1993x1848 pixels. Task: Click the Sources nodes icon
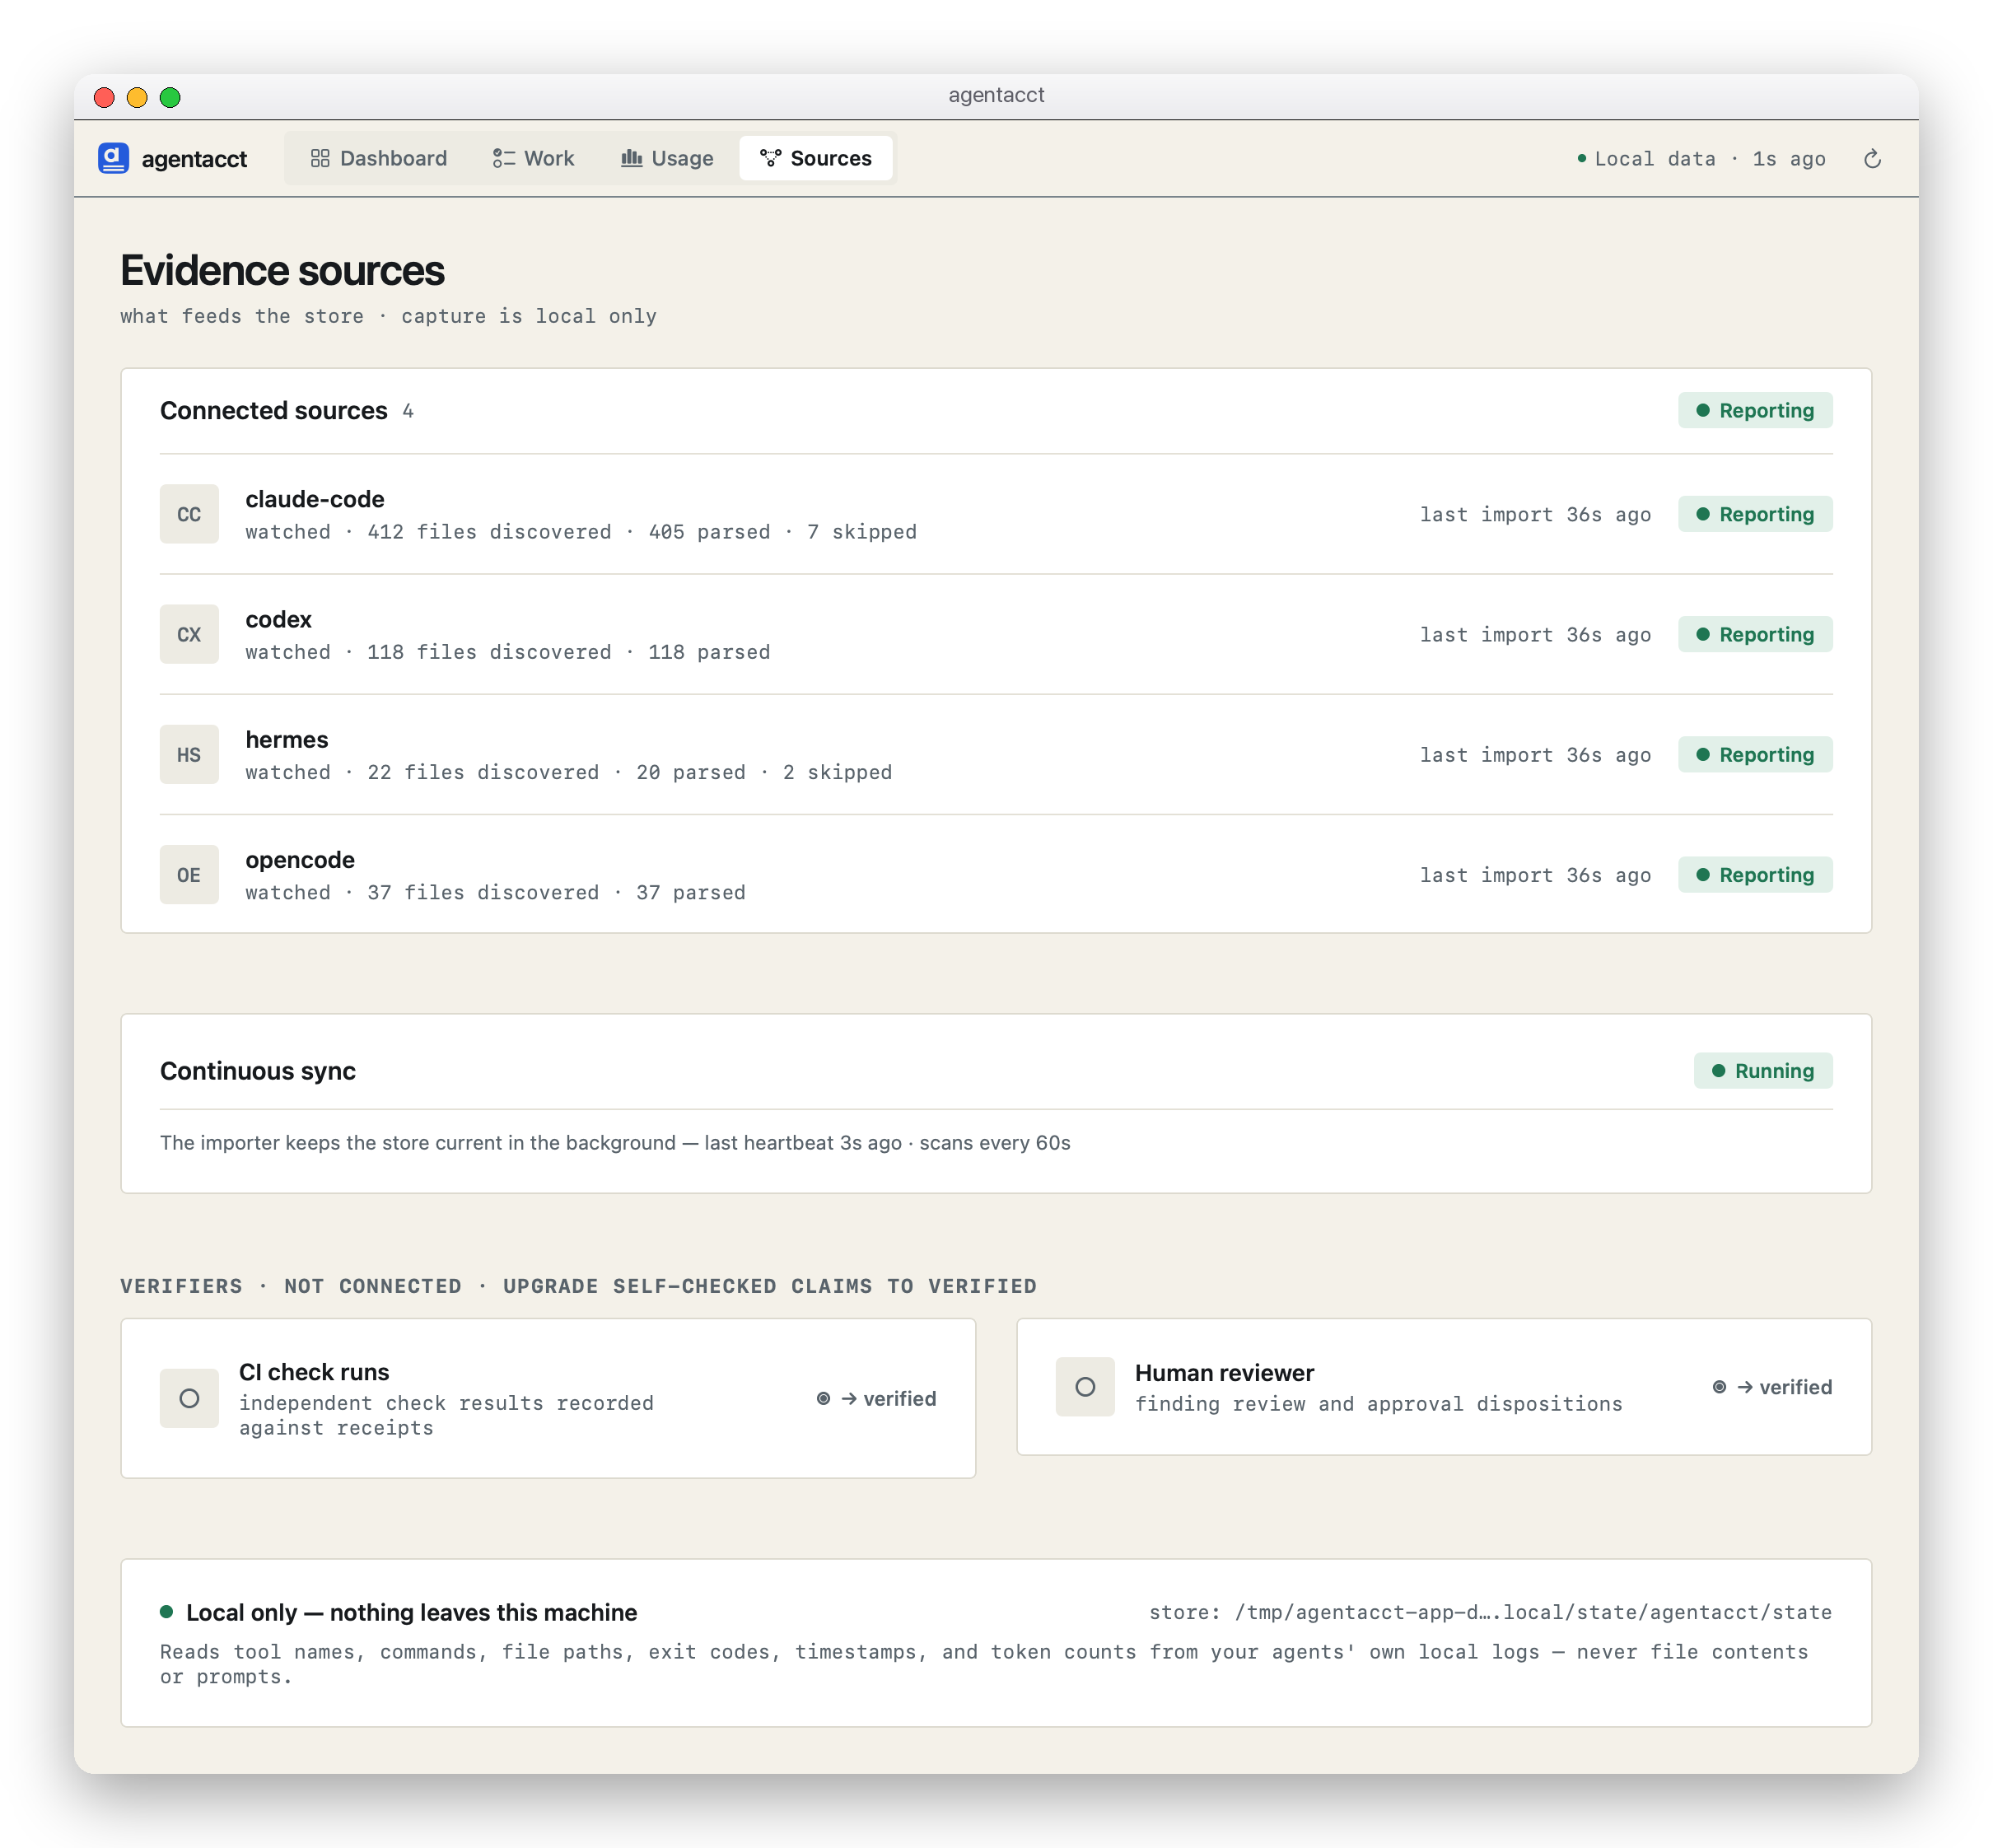click(770, 158)
